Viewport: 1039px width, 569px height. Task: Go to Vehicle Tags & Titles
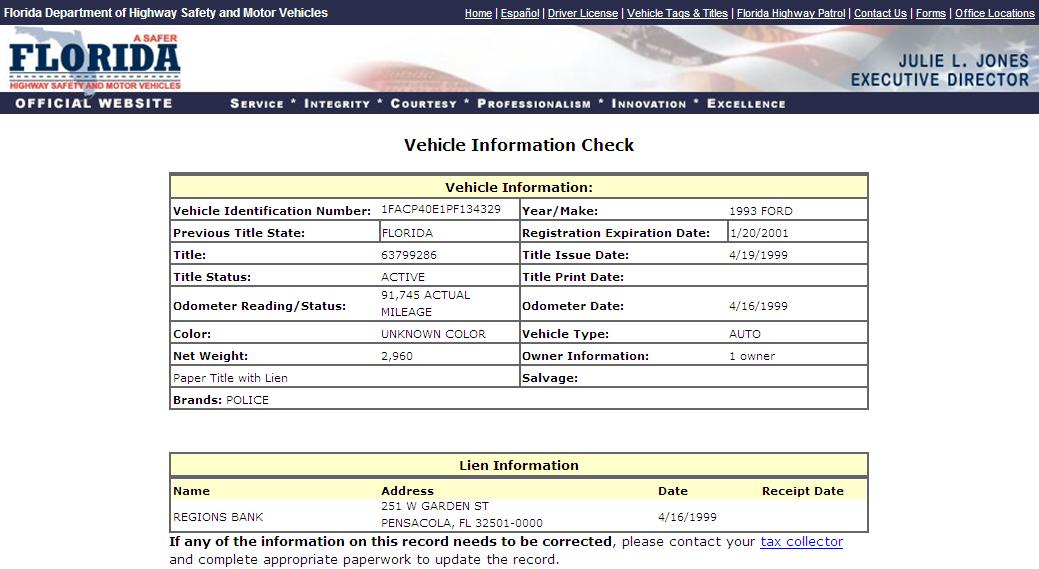(677, 13)
